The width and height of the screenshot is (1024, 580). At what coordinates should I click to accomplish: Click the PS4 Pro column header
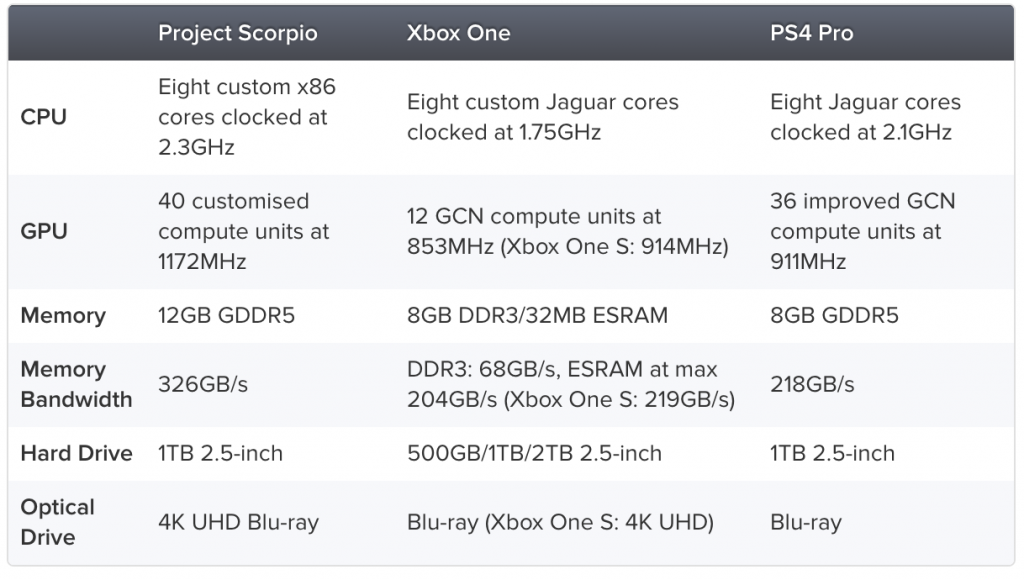click(811, 33)
